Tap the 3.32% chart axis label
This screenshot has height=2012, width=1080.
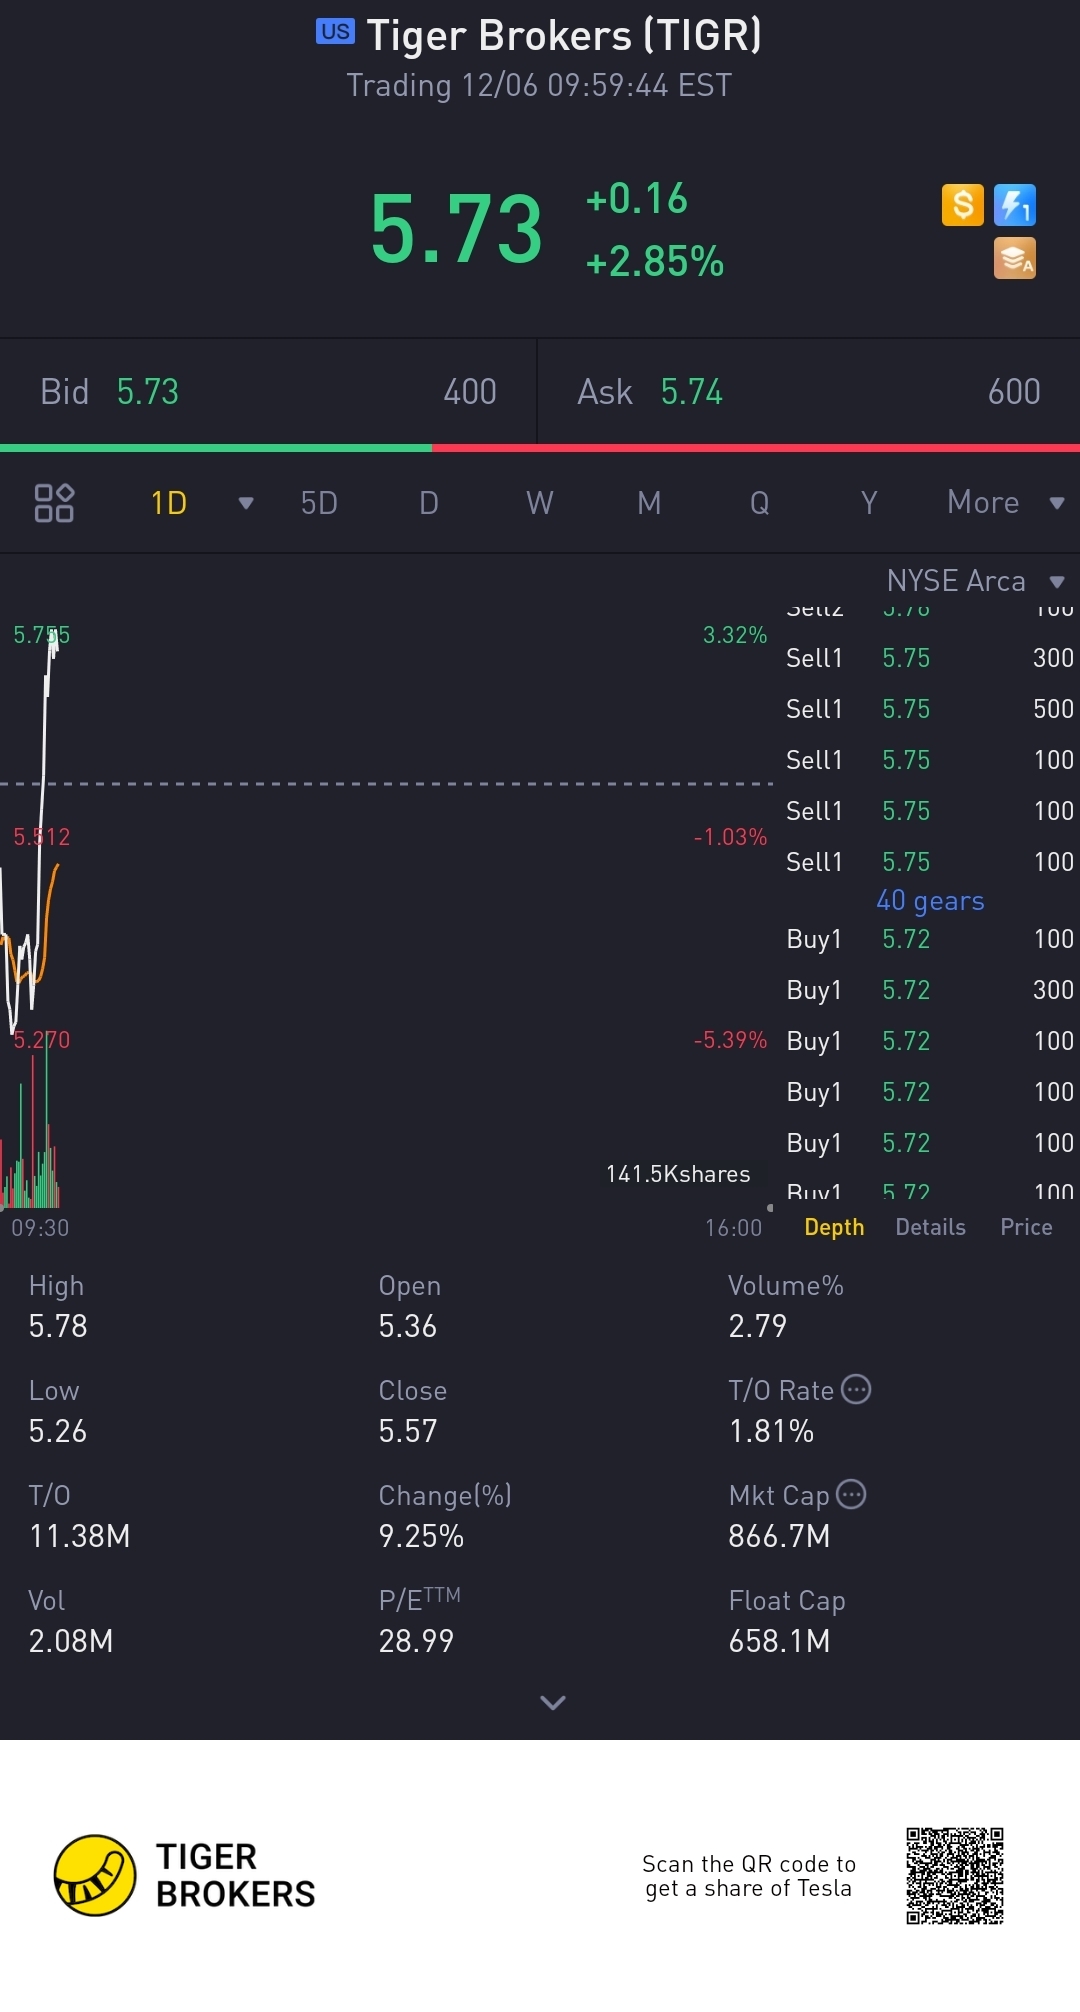[x=735, y=635]
